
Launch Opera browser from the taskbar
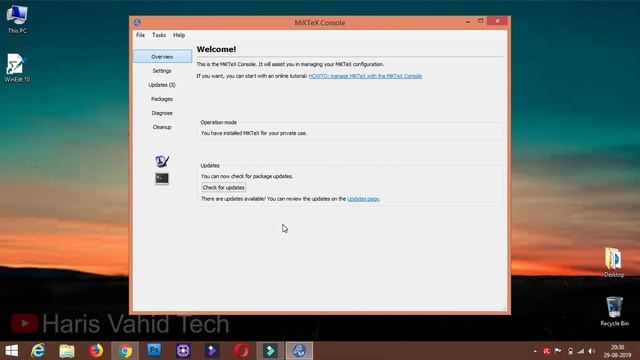[241, 351]
